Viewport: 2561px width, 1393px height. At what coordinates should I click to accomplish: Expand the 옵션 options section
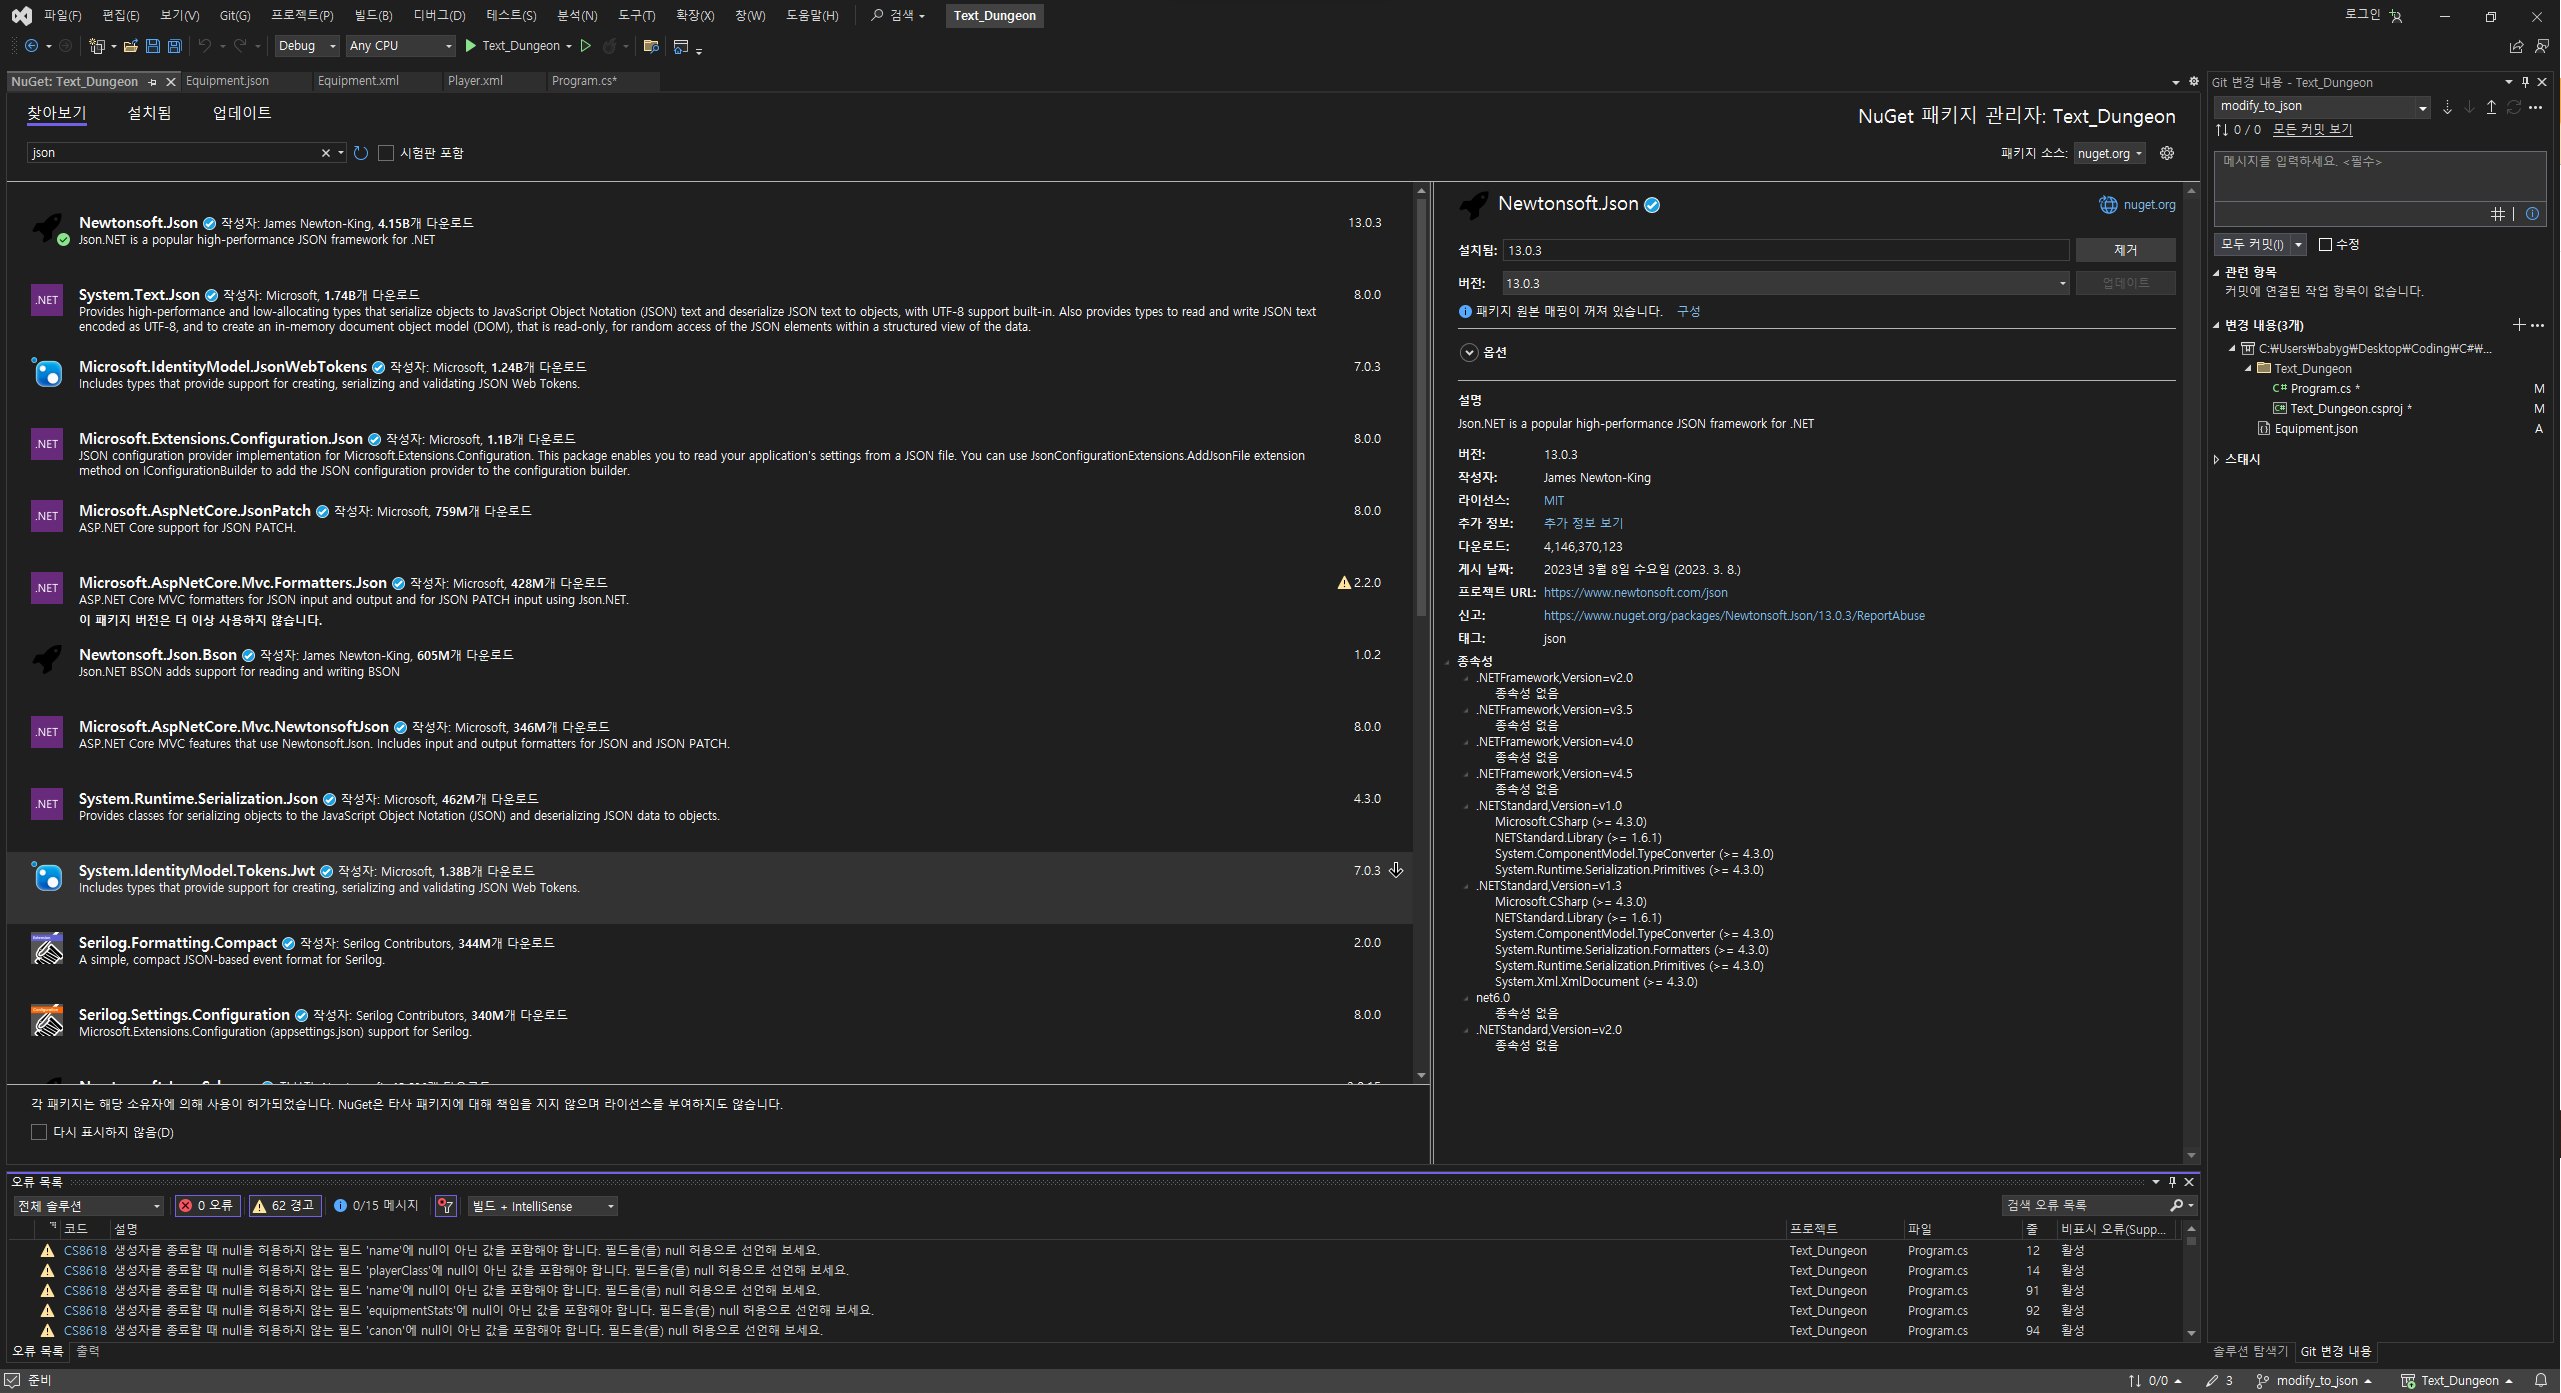click(1469, 352)
